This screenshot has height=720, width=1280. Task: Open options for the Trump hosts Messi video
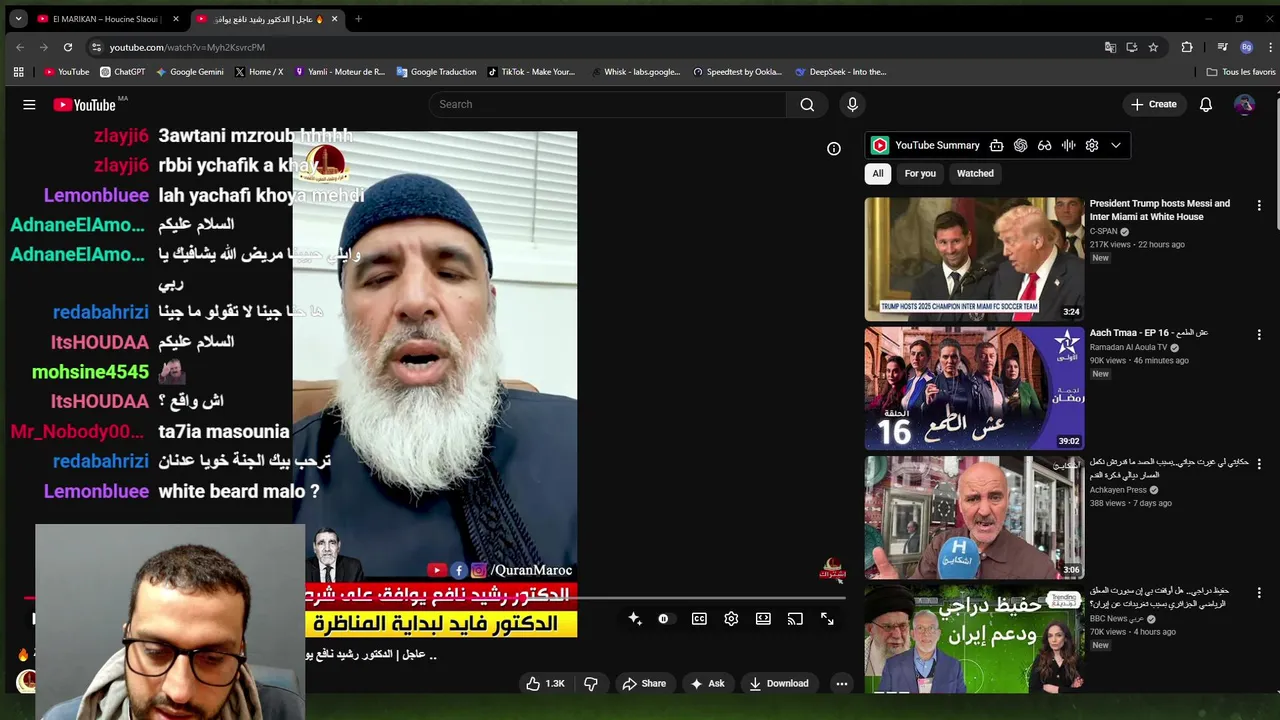point(1259,205)
